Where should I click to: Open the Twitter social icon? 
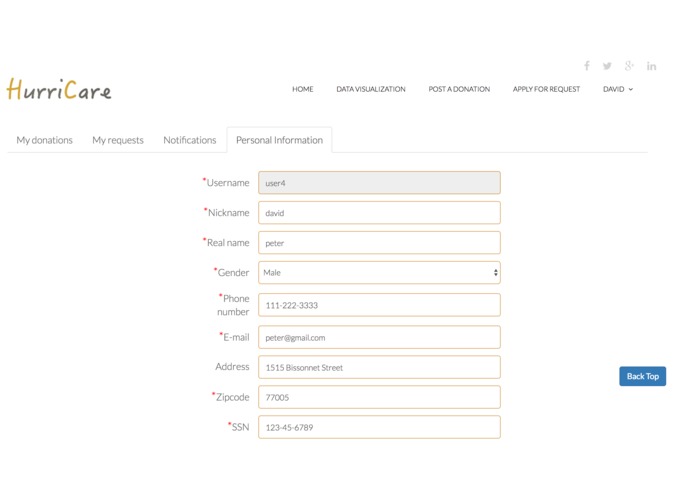click(607, 66)
